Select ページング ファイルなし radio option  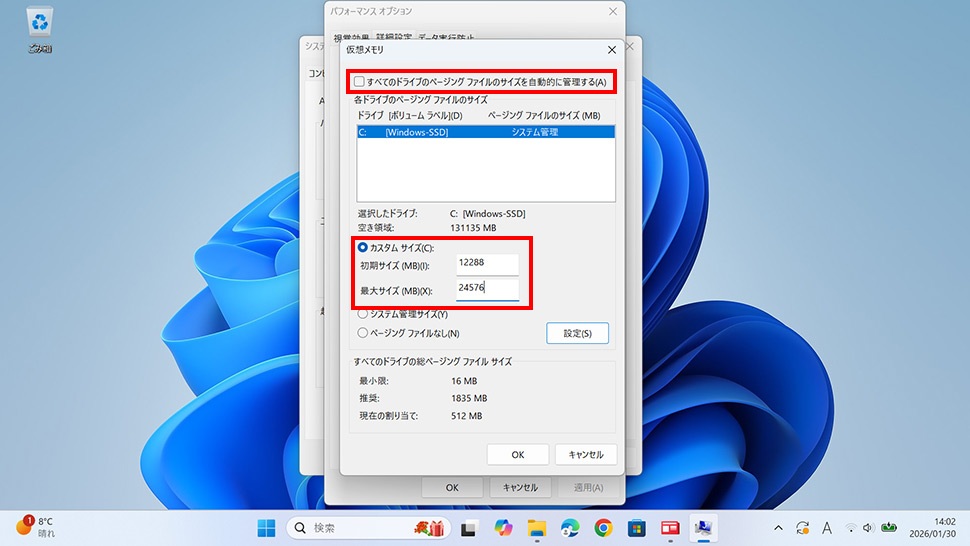[x=363, y=333]
